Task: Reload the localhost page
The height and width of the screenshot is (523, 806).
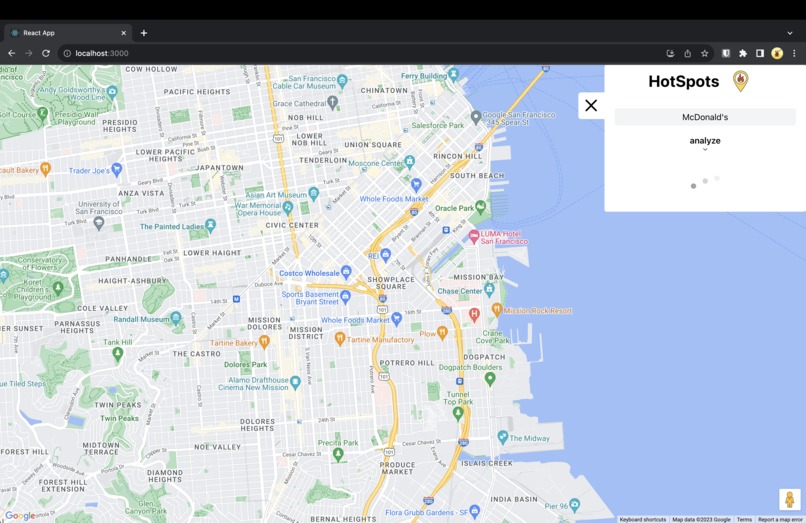Action: pyautogui.click(x=46, y=53)
